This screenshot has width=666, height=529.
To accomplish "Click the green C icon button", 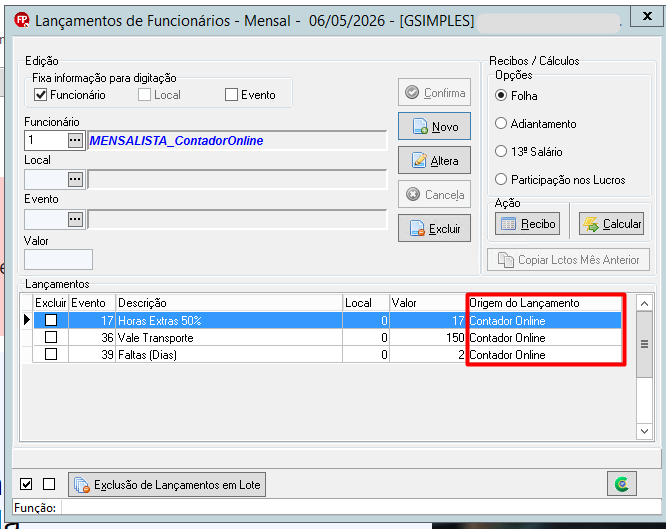I will click(622, 484).
